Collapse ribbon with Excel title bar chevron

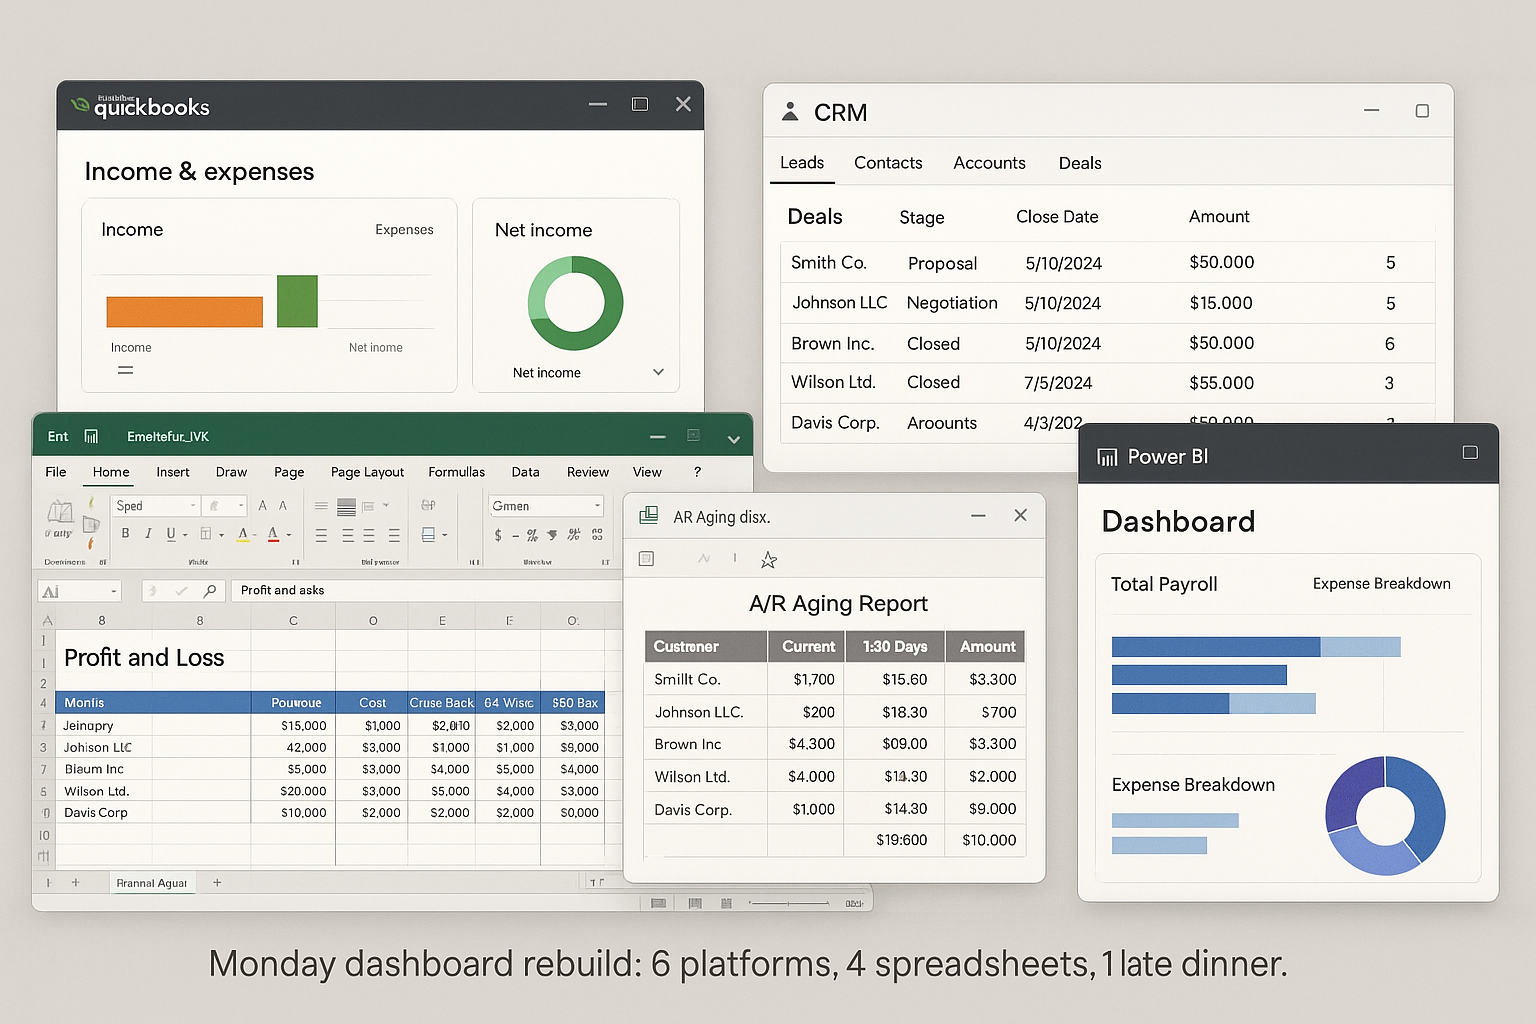point(734,439)
